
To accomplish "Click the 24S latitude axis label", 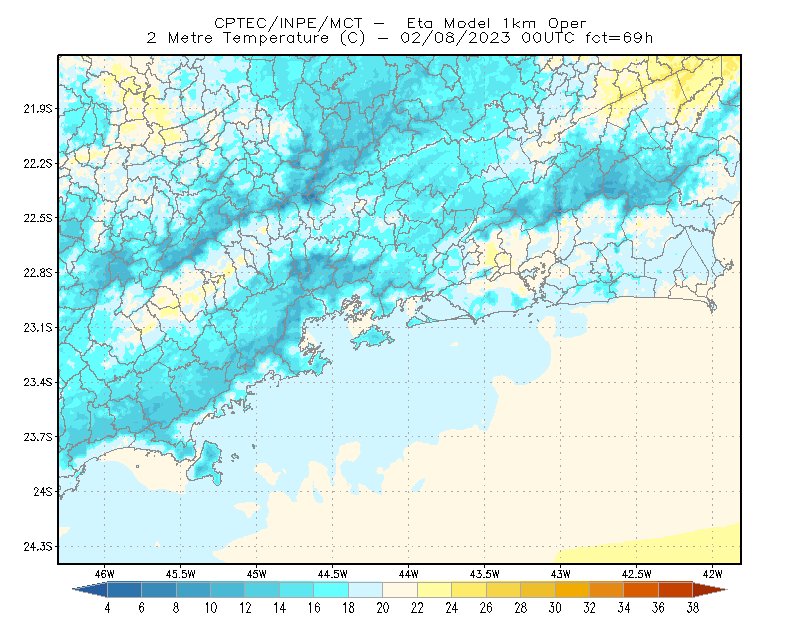I will pos(43,491).
